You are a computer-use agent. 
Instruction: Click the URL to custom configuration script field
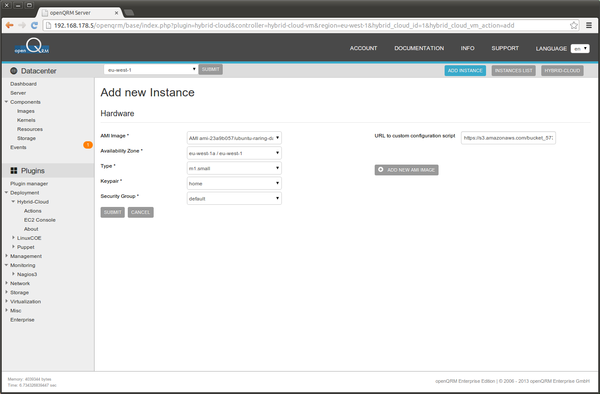click(508, 138)
